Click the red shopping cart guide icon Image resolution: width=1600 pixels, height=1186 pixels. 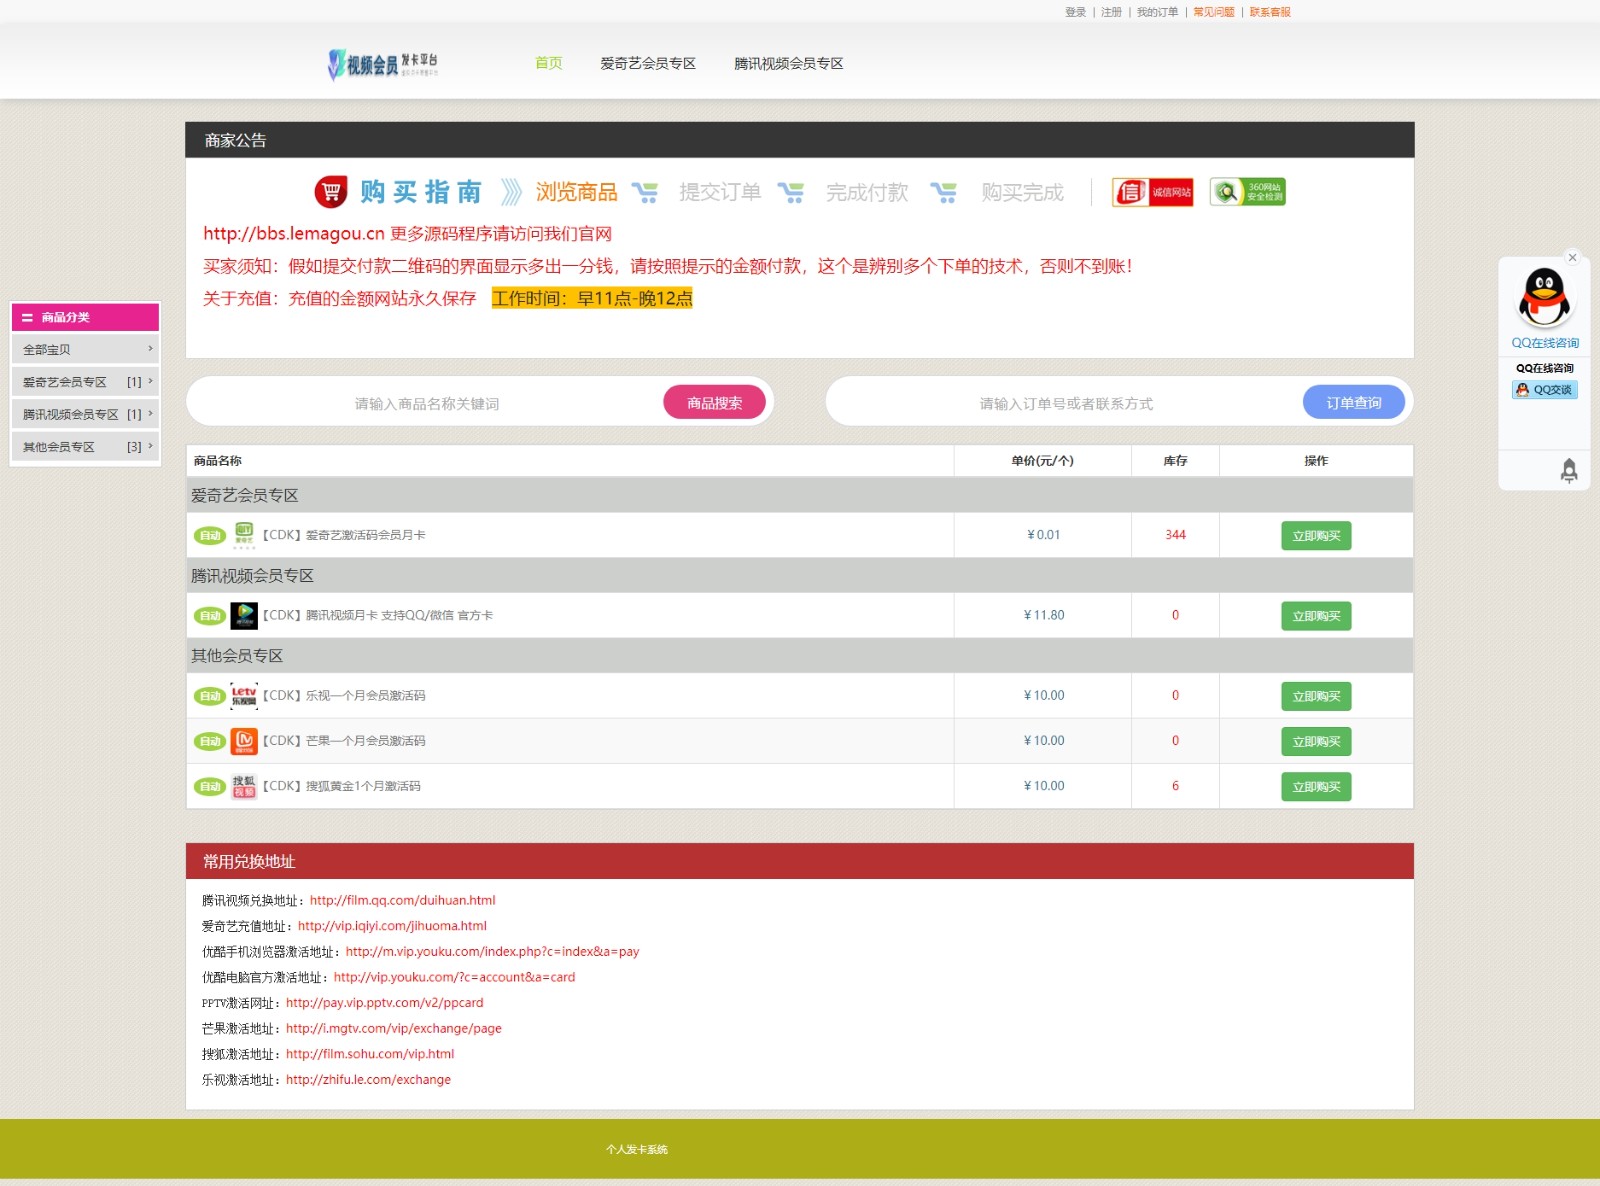(x=331, y=192)
